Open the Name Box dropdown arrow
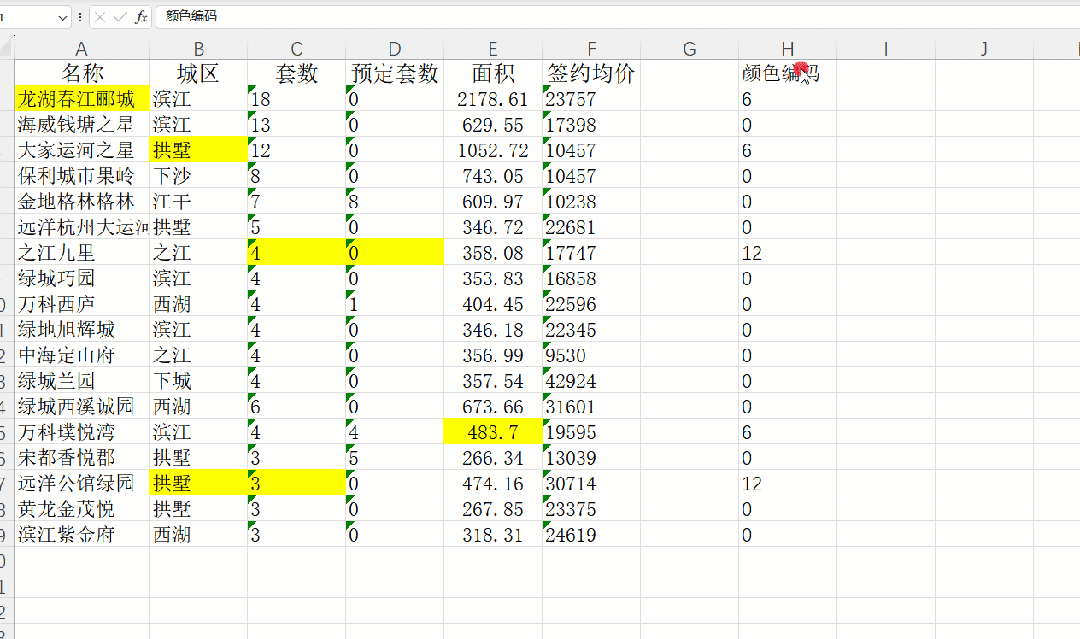 [x=63, y=17]
